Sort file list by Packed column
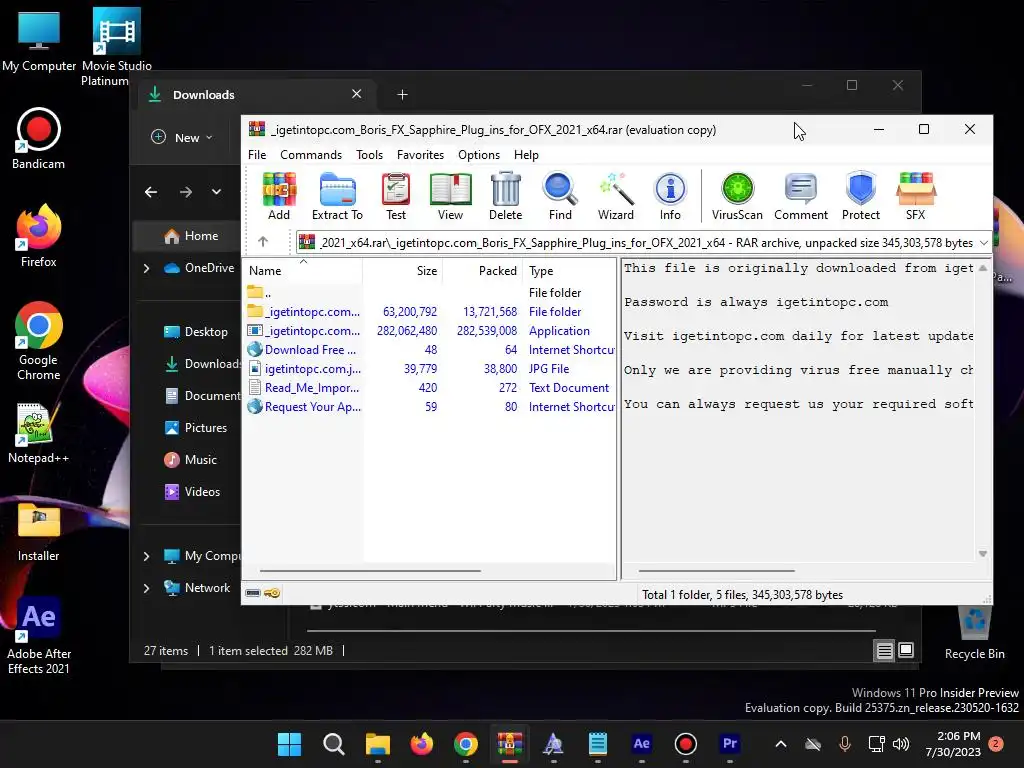The image size is (1024, 768). point(483,270)
